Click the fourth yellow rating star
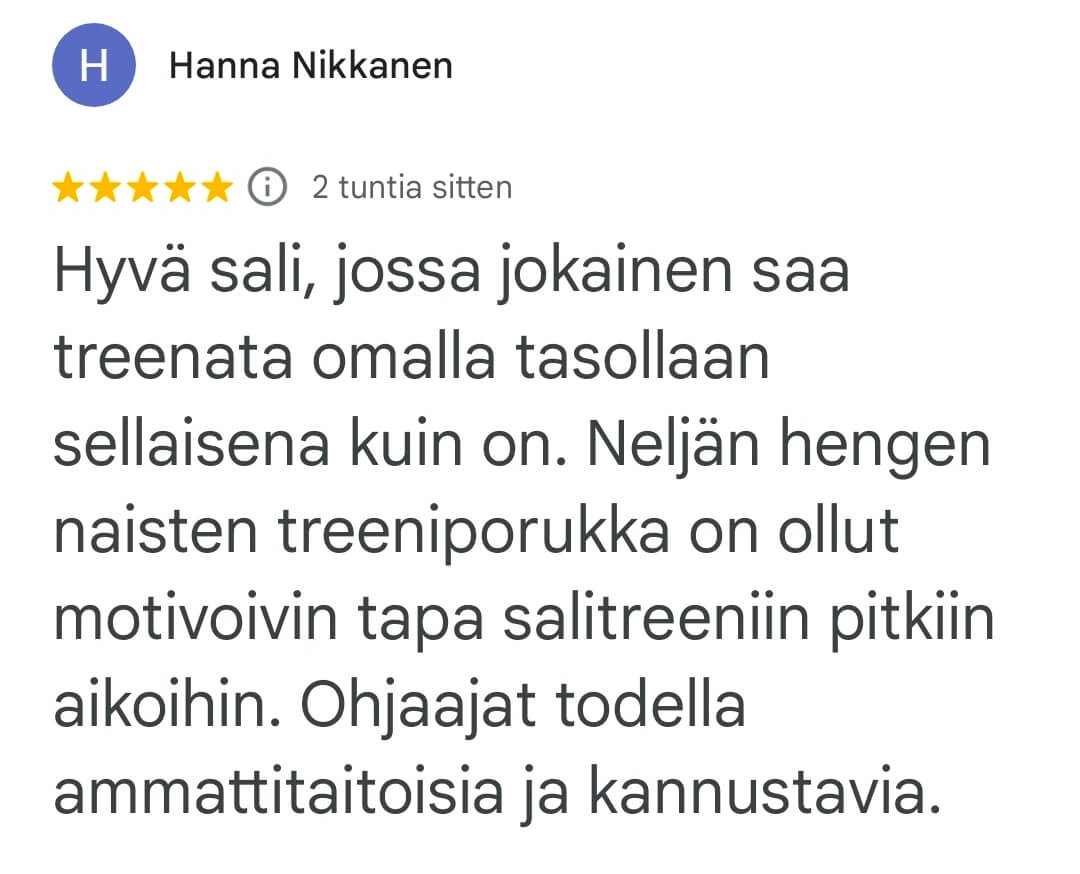The width and height of the screenshot is (1080, 874). click(179, 187)
